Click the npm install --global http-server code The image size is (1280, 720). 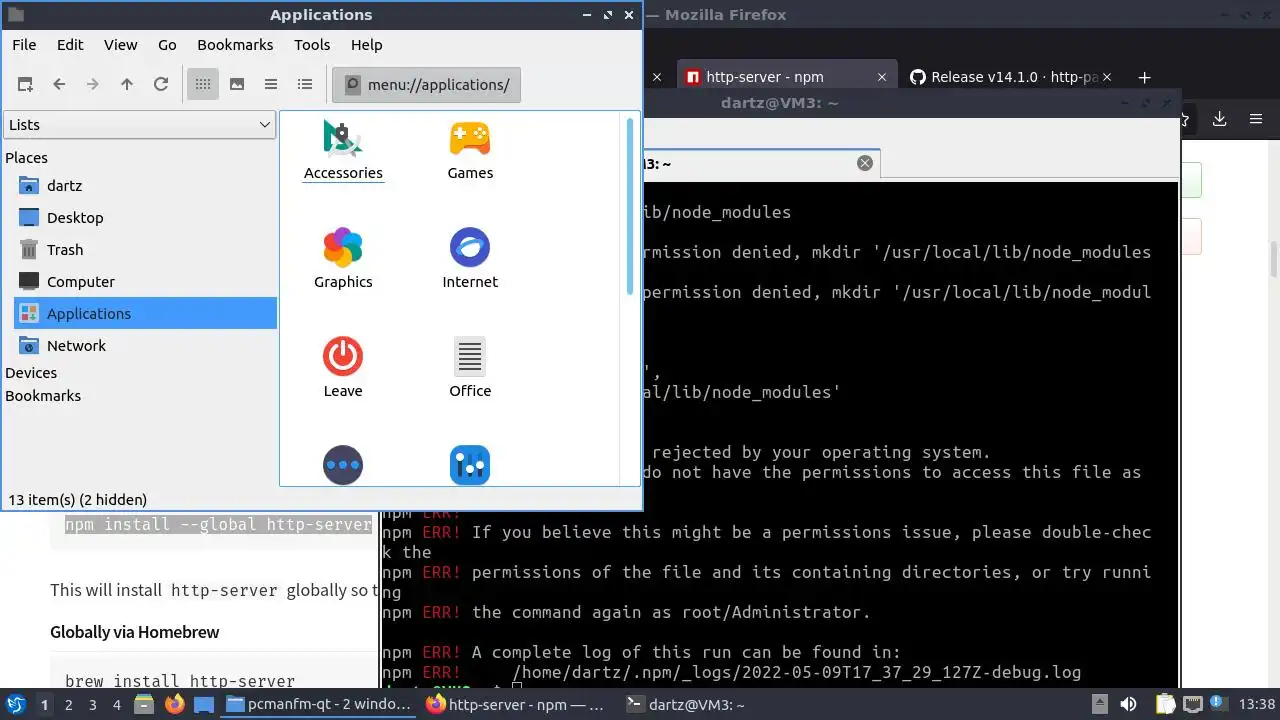(x=218, y=524)
